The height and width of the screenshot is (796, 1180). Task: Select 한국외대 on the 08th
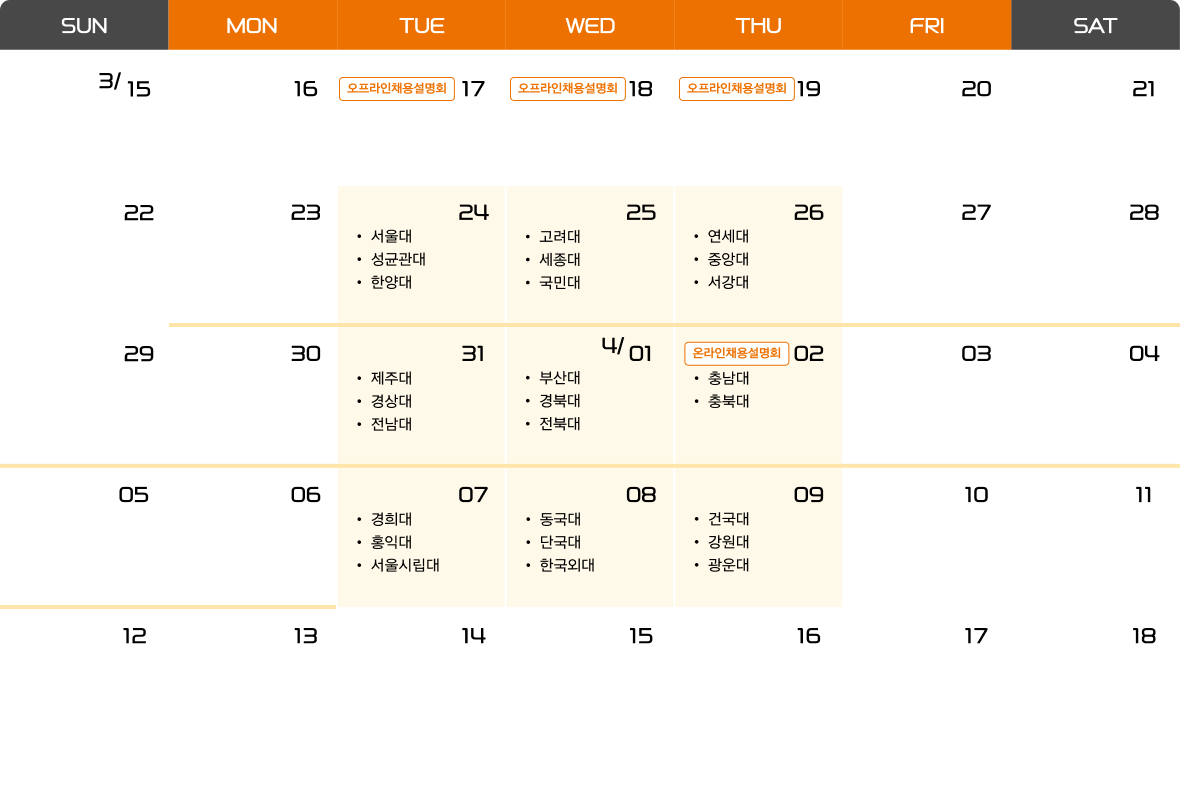tap(567, 565)
